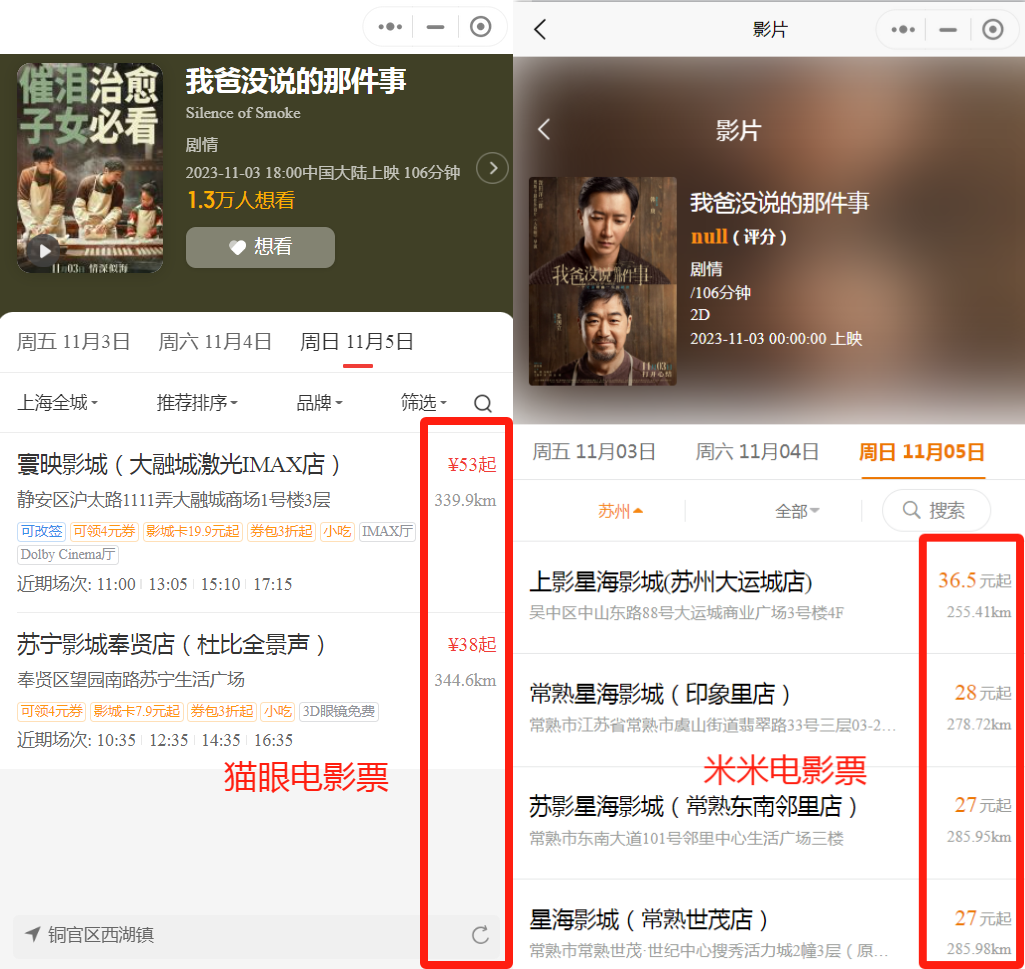Open the more menu in Mimi ticket app
Image resolution: width=1025 pixels, height=969 pixels.
coord(903,29)
